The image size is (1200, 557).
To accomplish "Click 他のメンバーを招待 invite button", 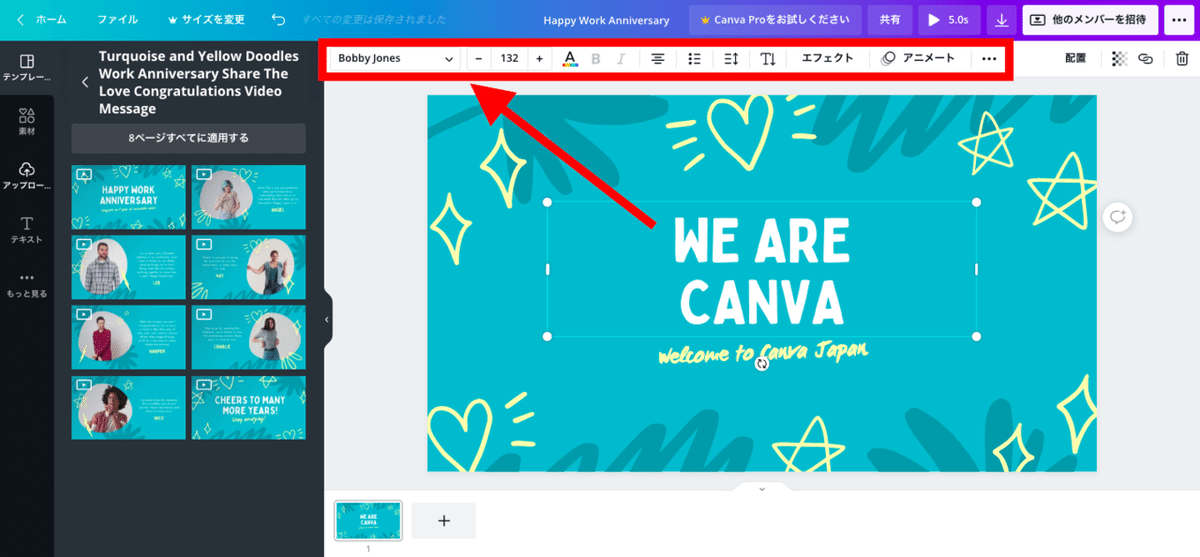I will point(1090,20).
